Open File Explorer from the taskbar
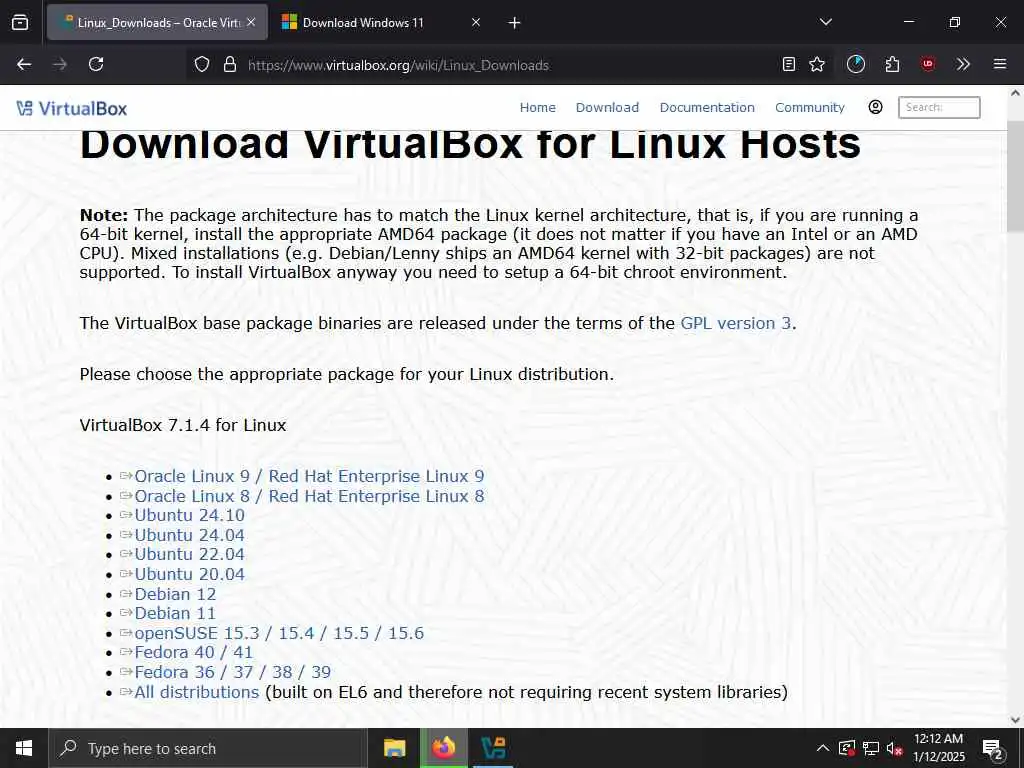 pos(394,748)
